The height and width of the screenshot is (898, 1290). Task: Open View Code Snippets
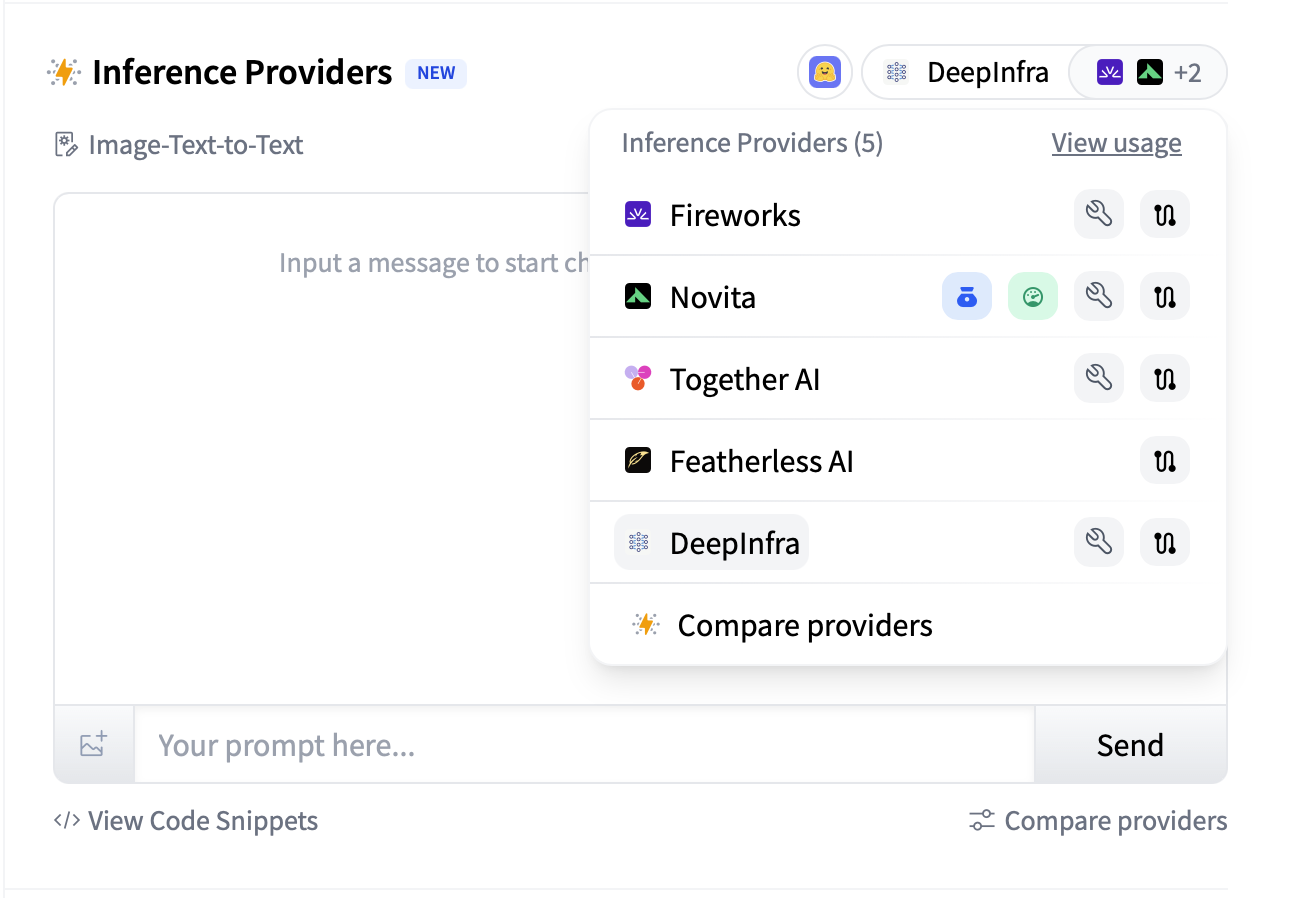[x=186, y=821]
